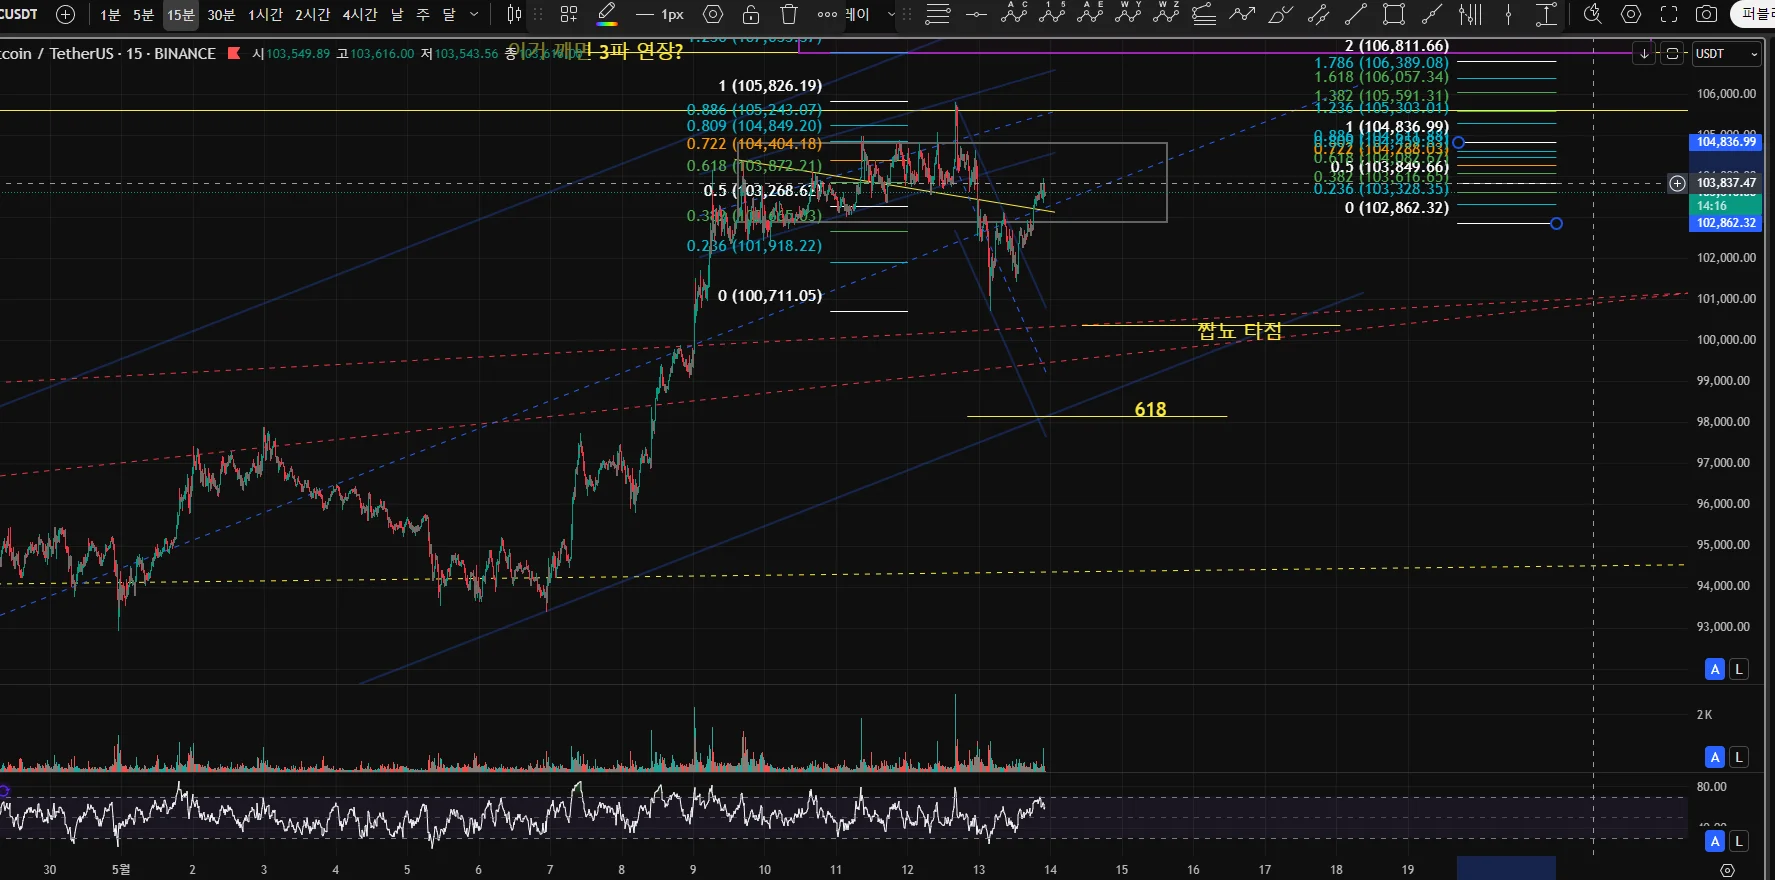
Task: Toggle log scale L on main price pane
Action: [x=1739, y=669]
